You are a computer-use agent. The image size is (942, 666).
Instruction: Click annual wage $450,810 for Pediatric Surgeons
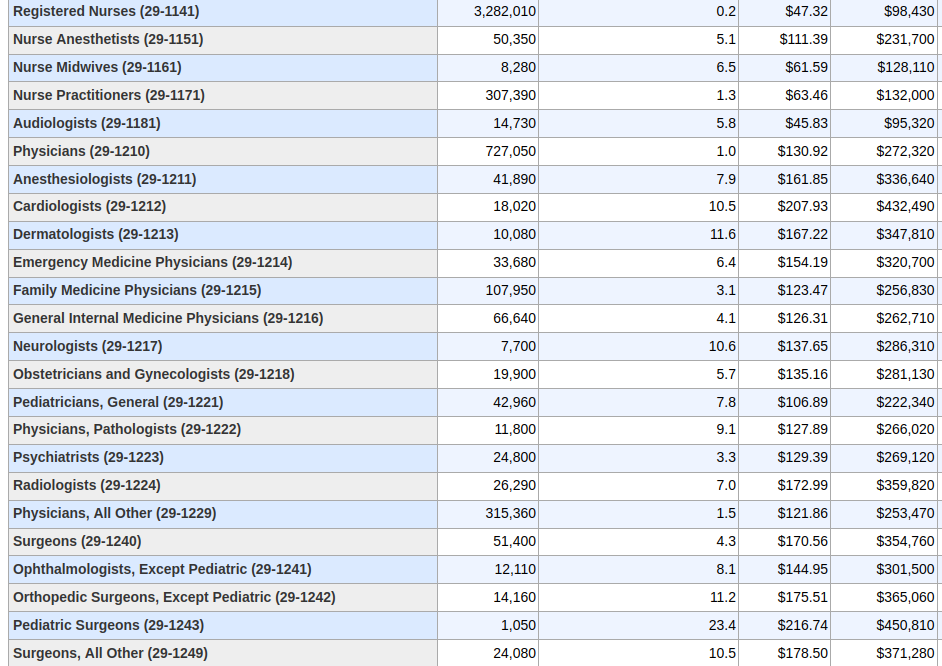(x=905, y=626)
